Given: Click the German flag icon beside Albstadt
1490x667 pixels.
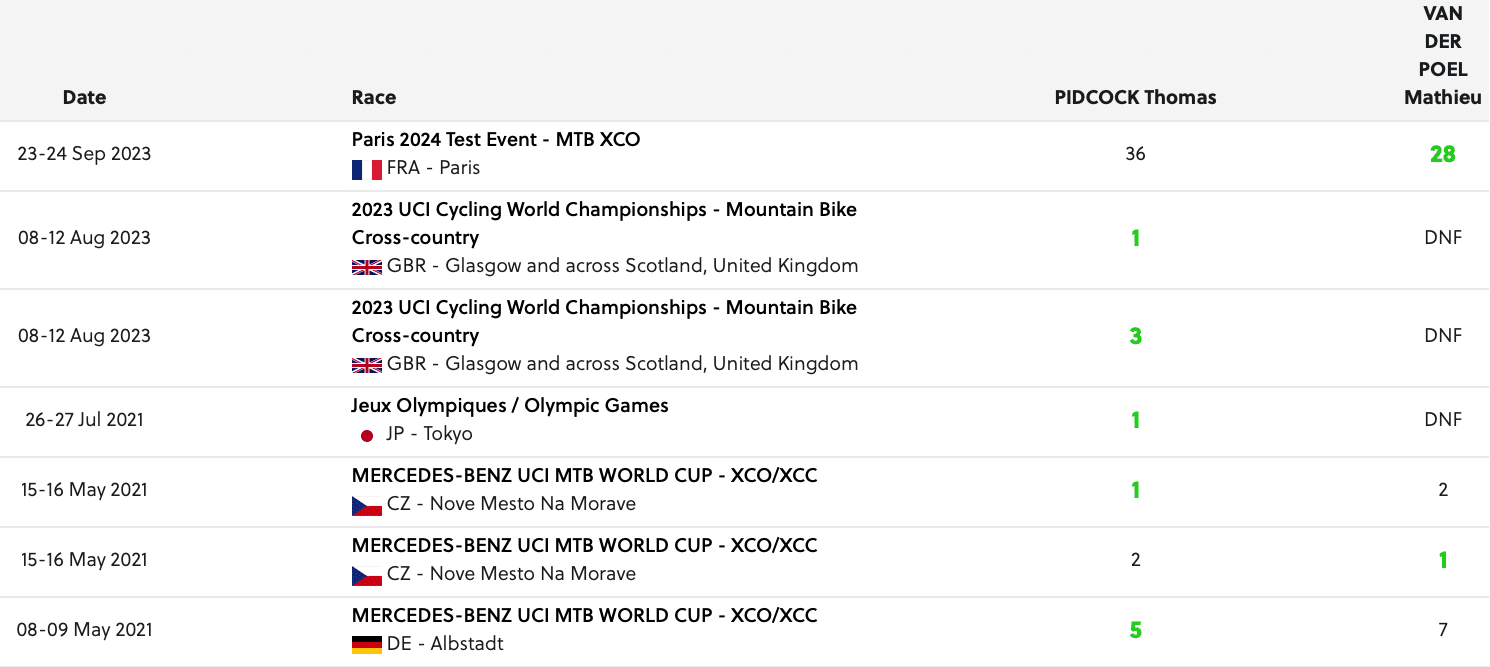Looking at the screenshot, I should [367, 645].
